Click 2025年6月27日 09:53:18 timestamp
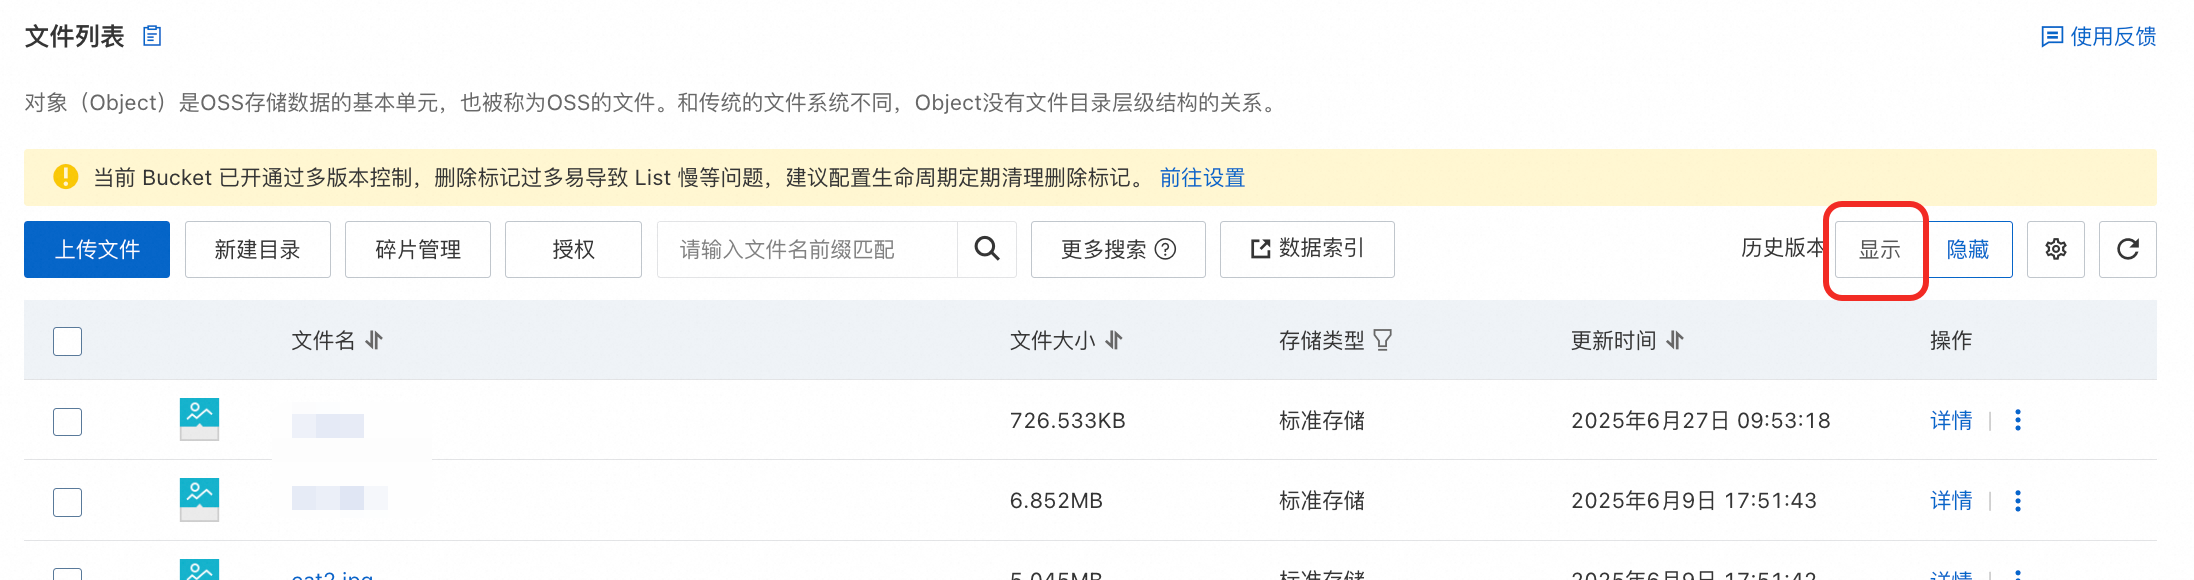The height and width of the screenshot is (580, 2194). pos(1701,420)
